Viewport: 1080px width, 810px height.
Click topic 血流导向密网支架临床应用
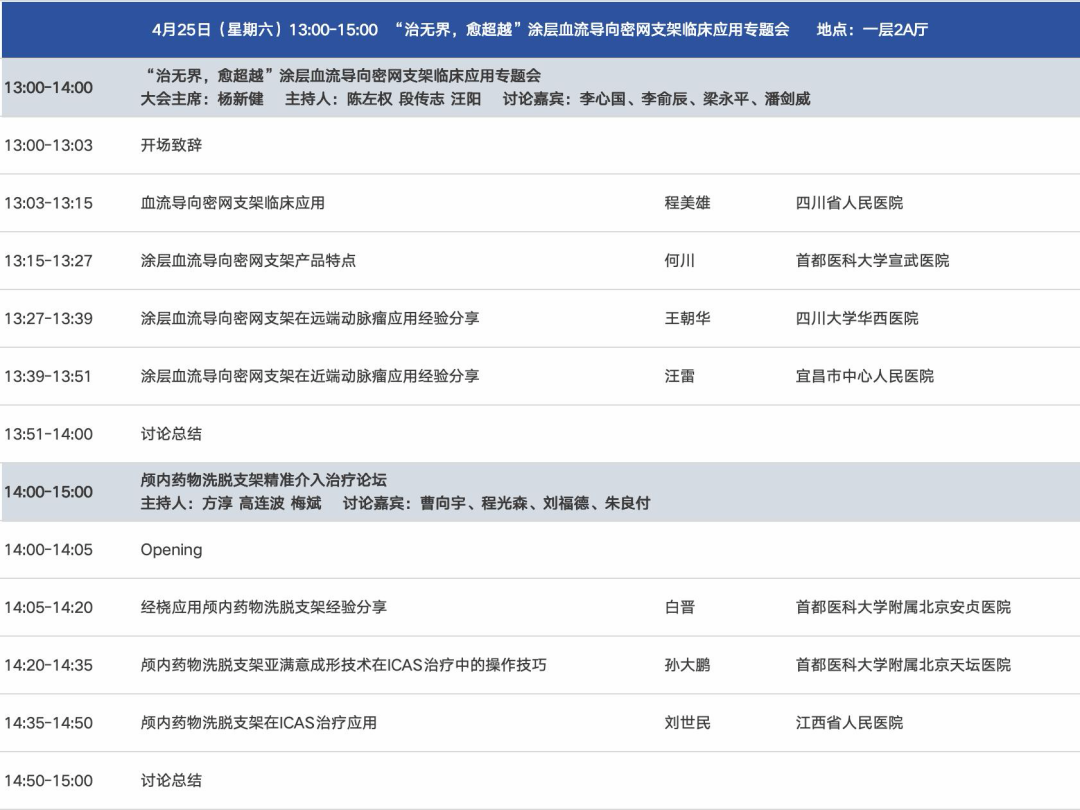[233, 203]
